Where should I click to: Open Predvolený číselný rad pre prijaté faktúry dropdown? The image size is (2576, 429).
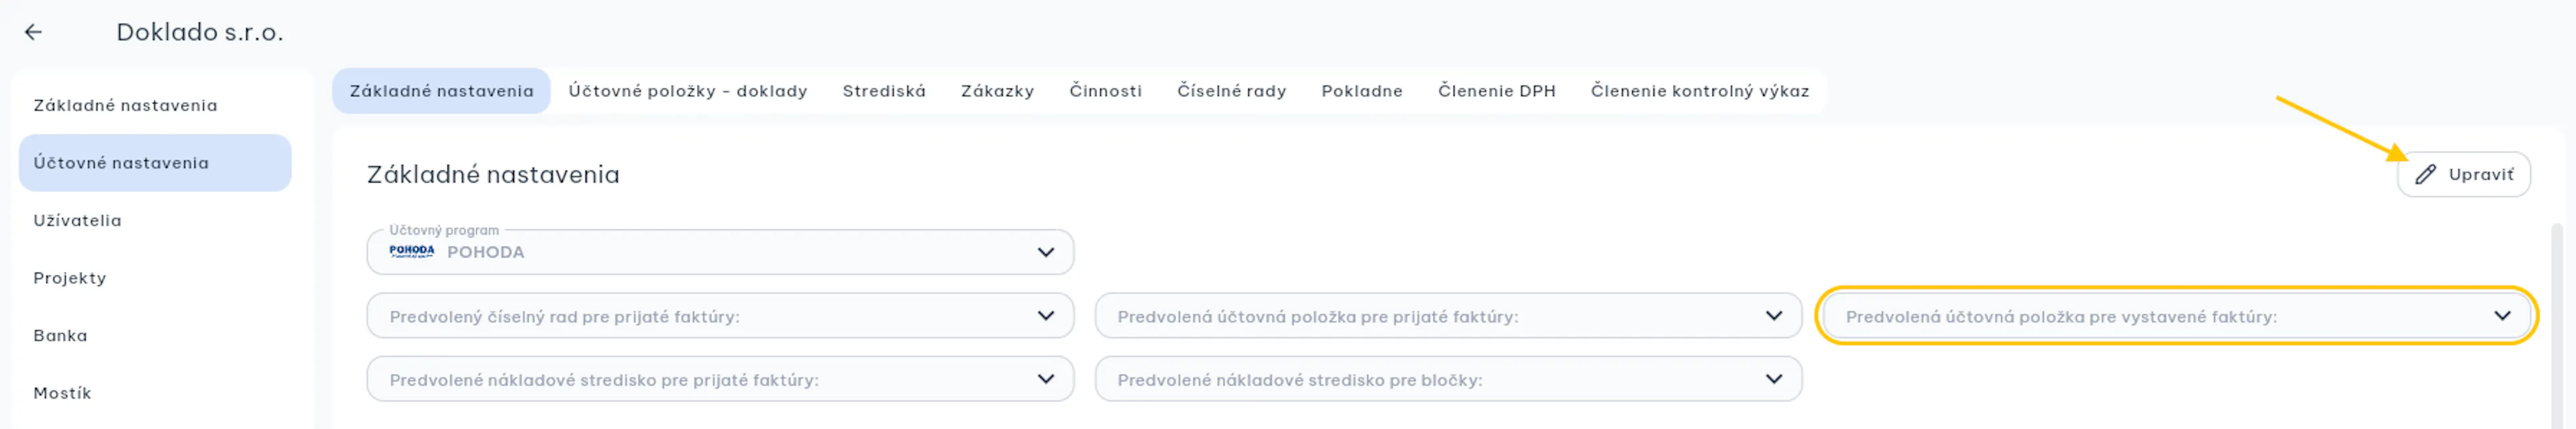(720, 316)
